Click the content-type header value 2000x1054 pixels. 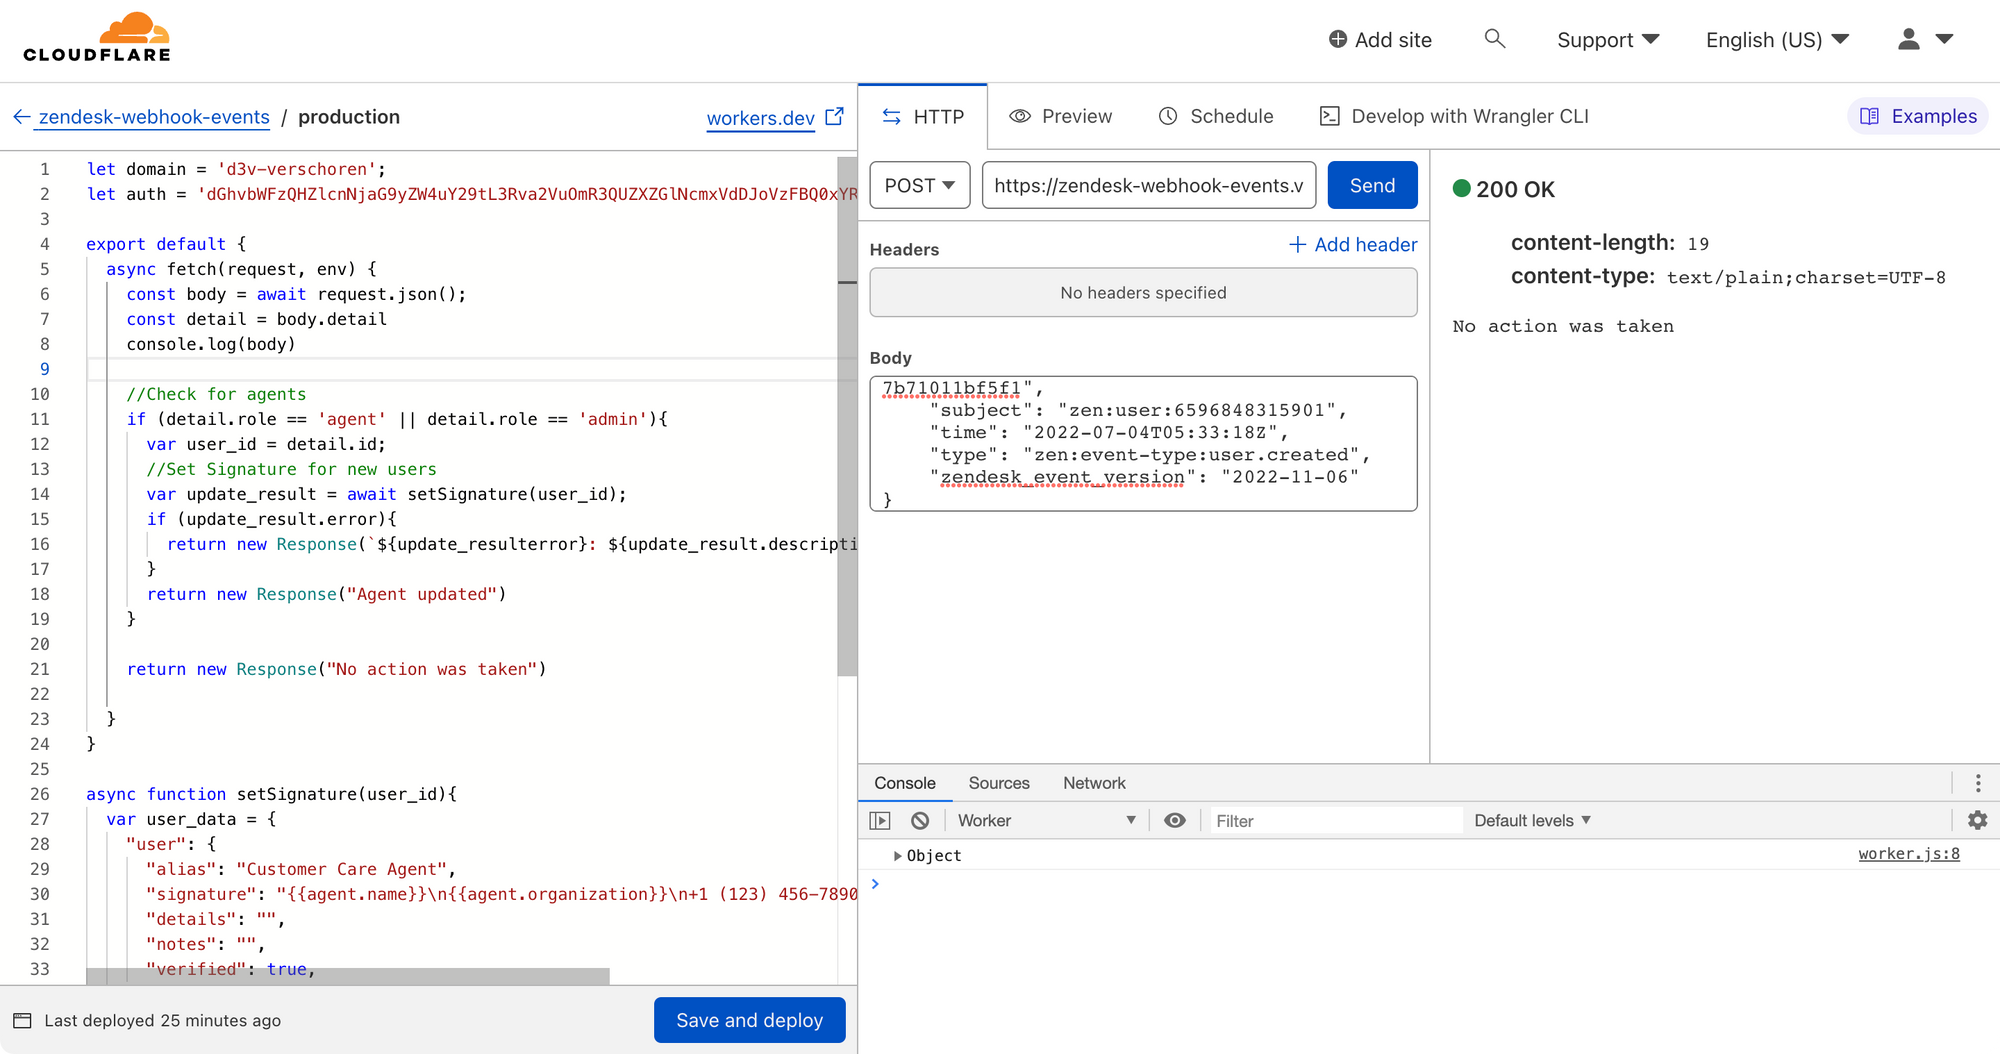tap(1806, 277)
